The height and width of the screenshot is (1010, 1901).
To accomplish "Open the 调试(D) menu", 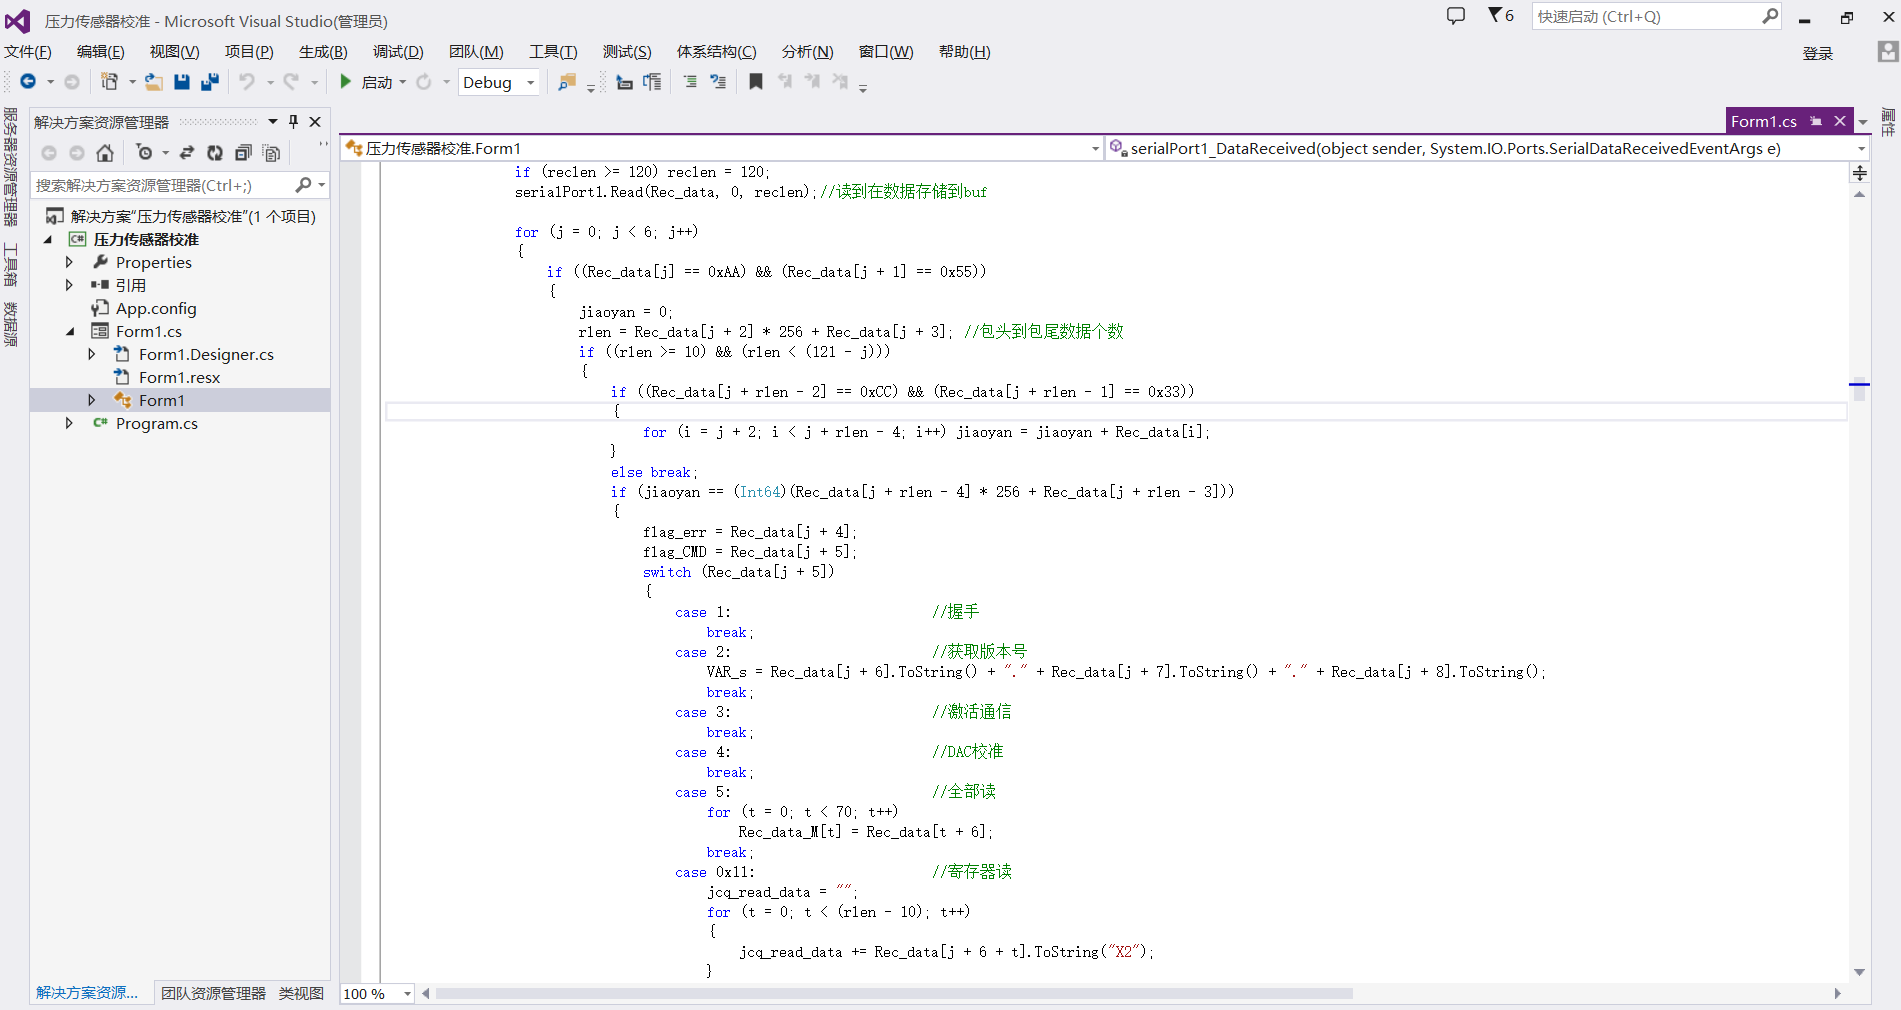I will coord(398,52).
